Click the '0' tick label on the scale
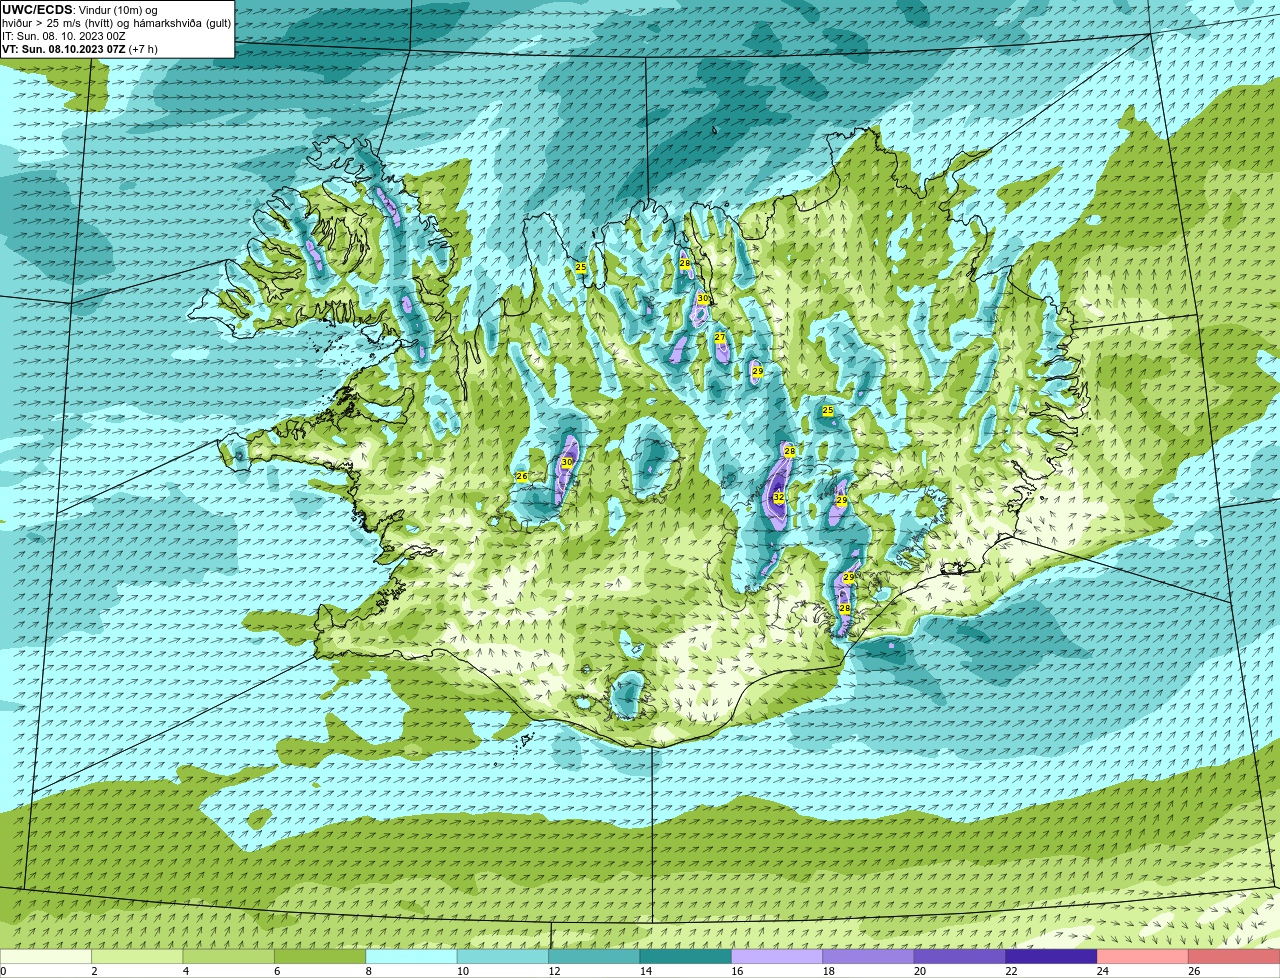This screenshot has height=978, width=1280. (4, 971)
